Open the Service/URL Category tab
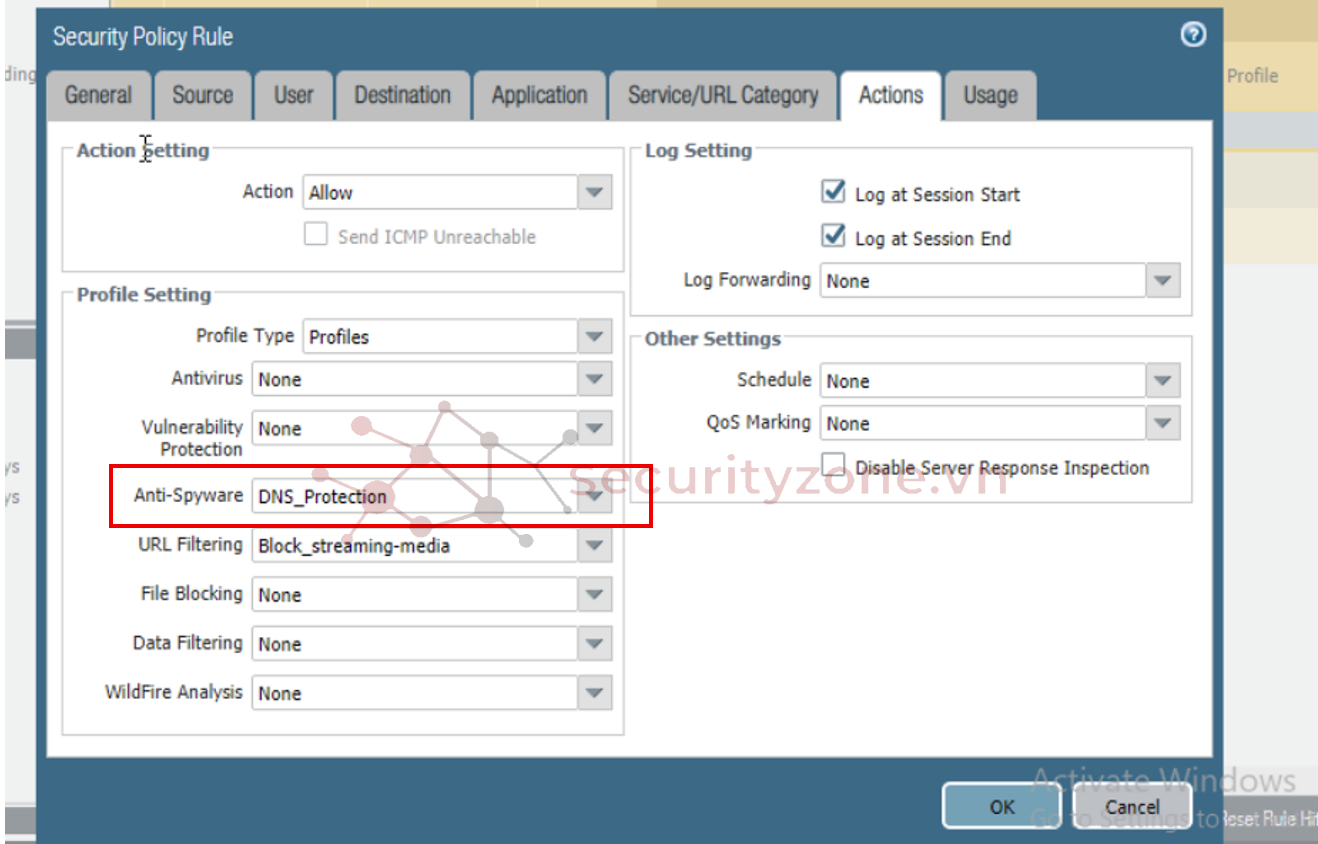 tap(722, 96)
